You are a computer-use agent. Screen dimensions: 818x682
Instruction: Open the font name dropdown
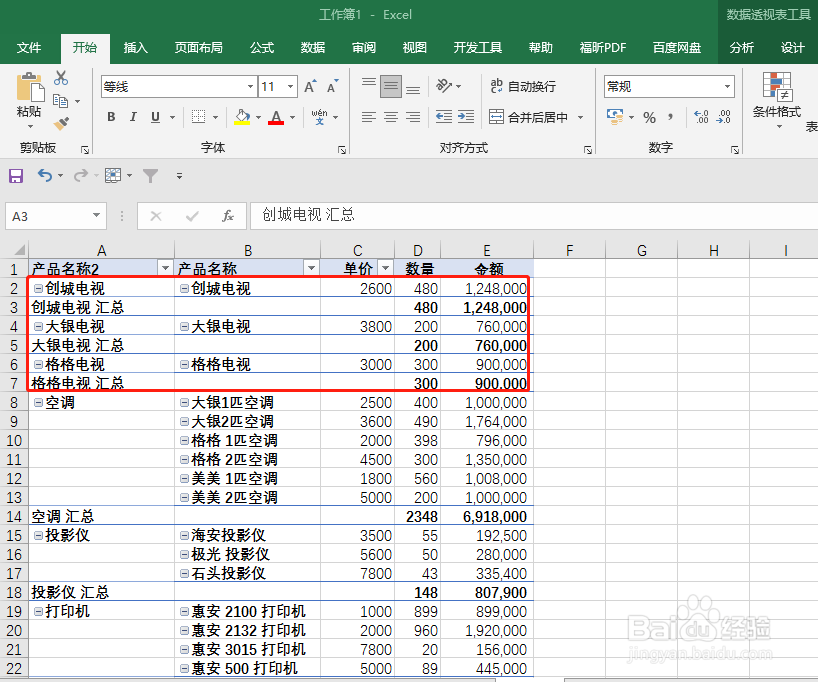click(250, 87)
